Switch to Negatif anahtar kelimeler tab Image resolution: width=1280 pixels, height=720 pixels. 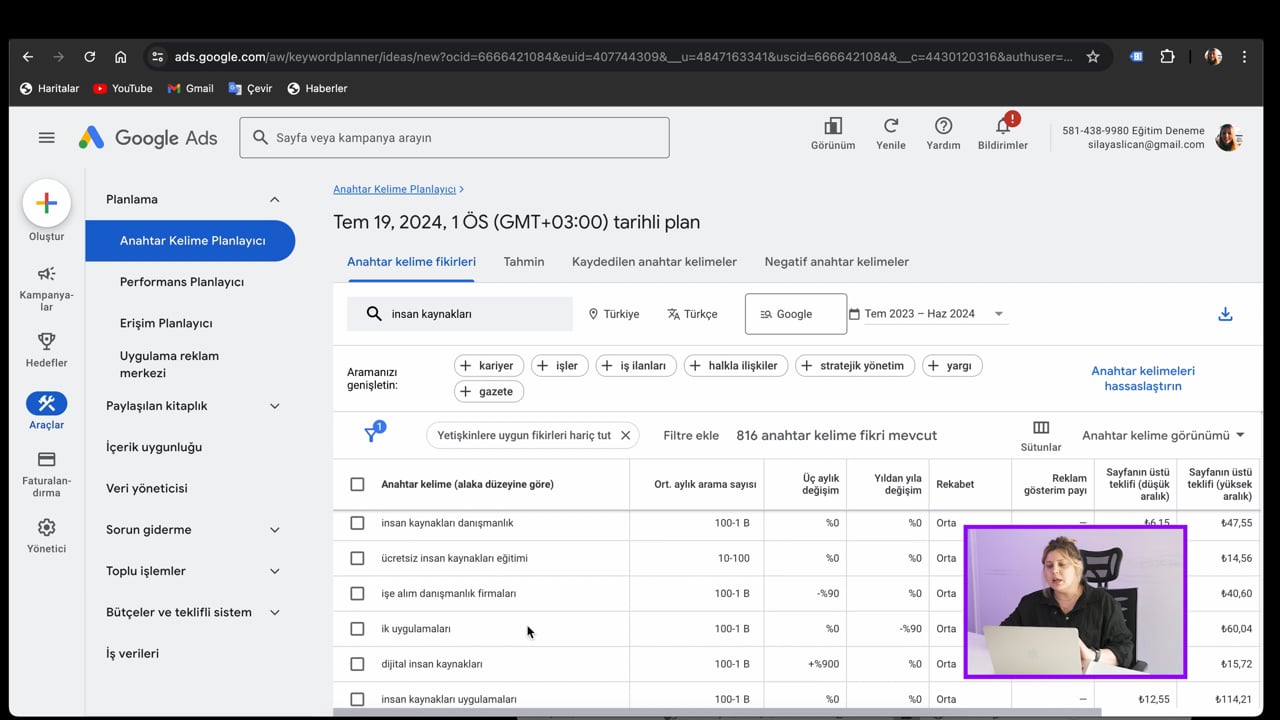[837, 262]
